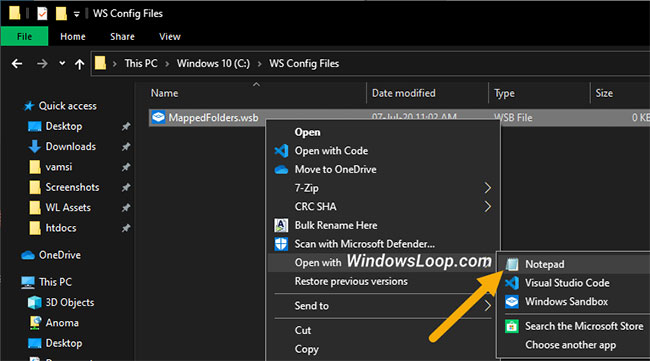Viewport: 650px width, 361px height.
Task: Open Downloads in Quick access
Action: [x=70, y=146]
